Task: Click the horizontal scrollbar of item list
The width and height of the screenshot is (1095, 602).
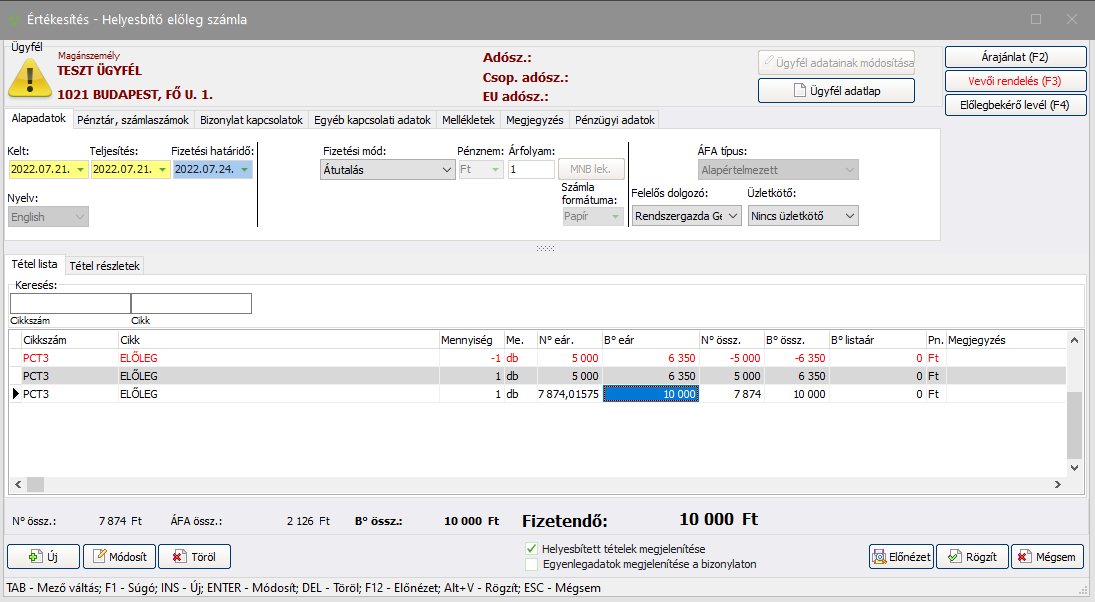Action: [540, 485]
